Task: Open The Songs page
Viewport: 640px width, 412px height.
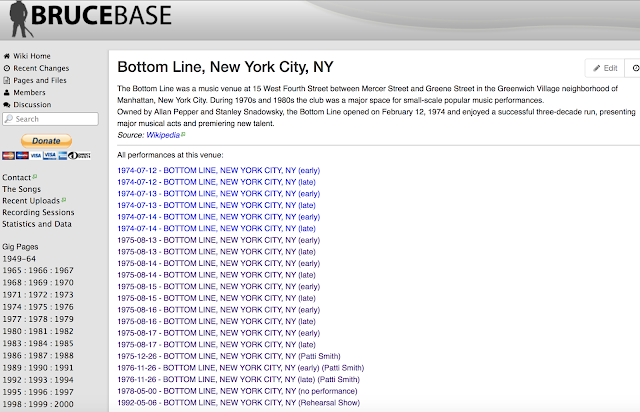Action: point(21,189)
